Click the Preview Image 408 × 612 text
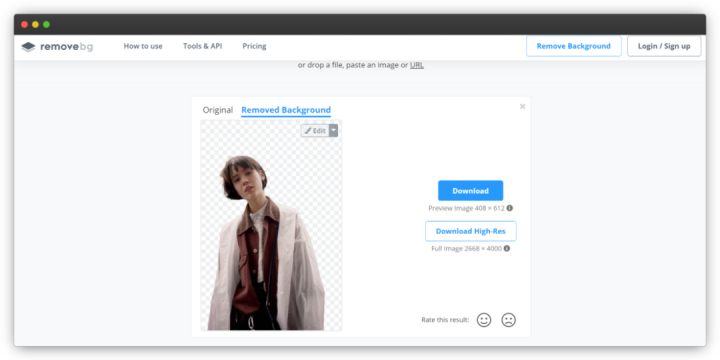The width and height of the screenshot is (720, 360). click(466, 208)
